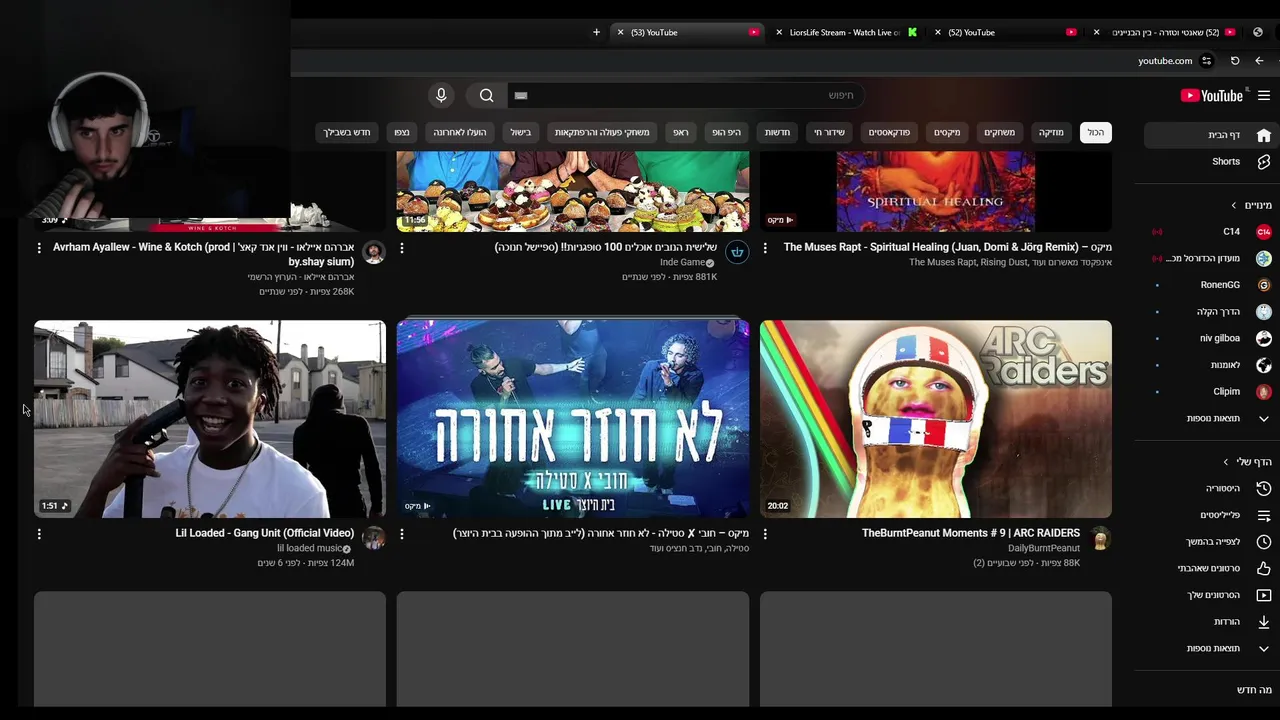Open a new browser tab with plus
1280x720 pixels.
click(596, 32)
